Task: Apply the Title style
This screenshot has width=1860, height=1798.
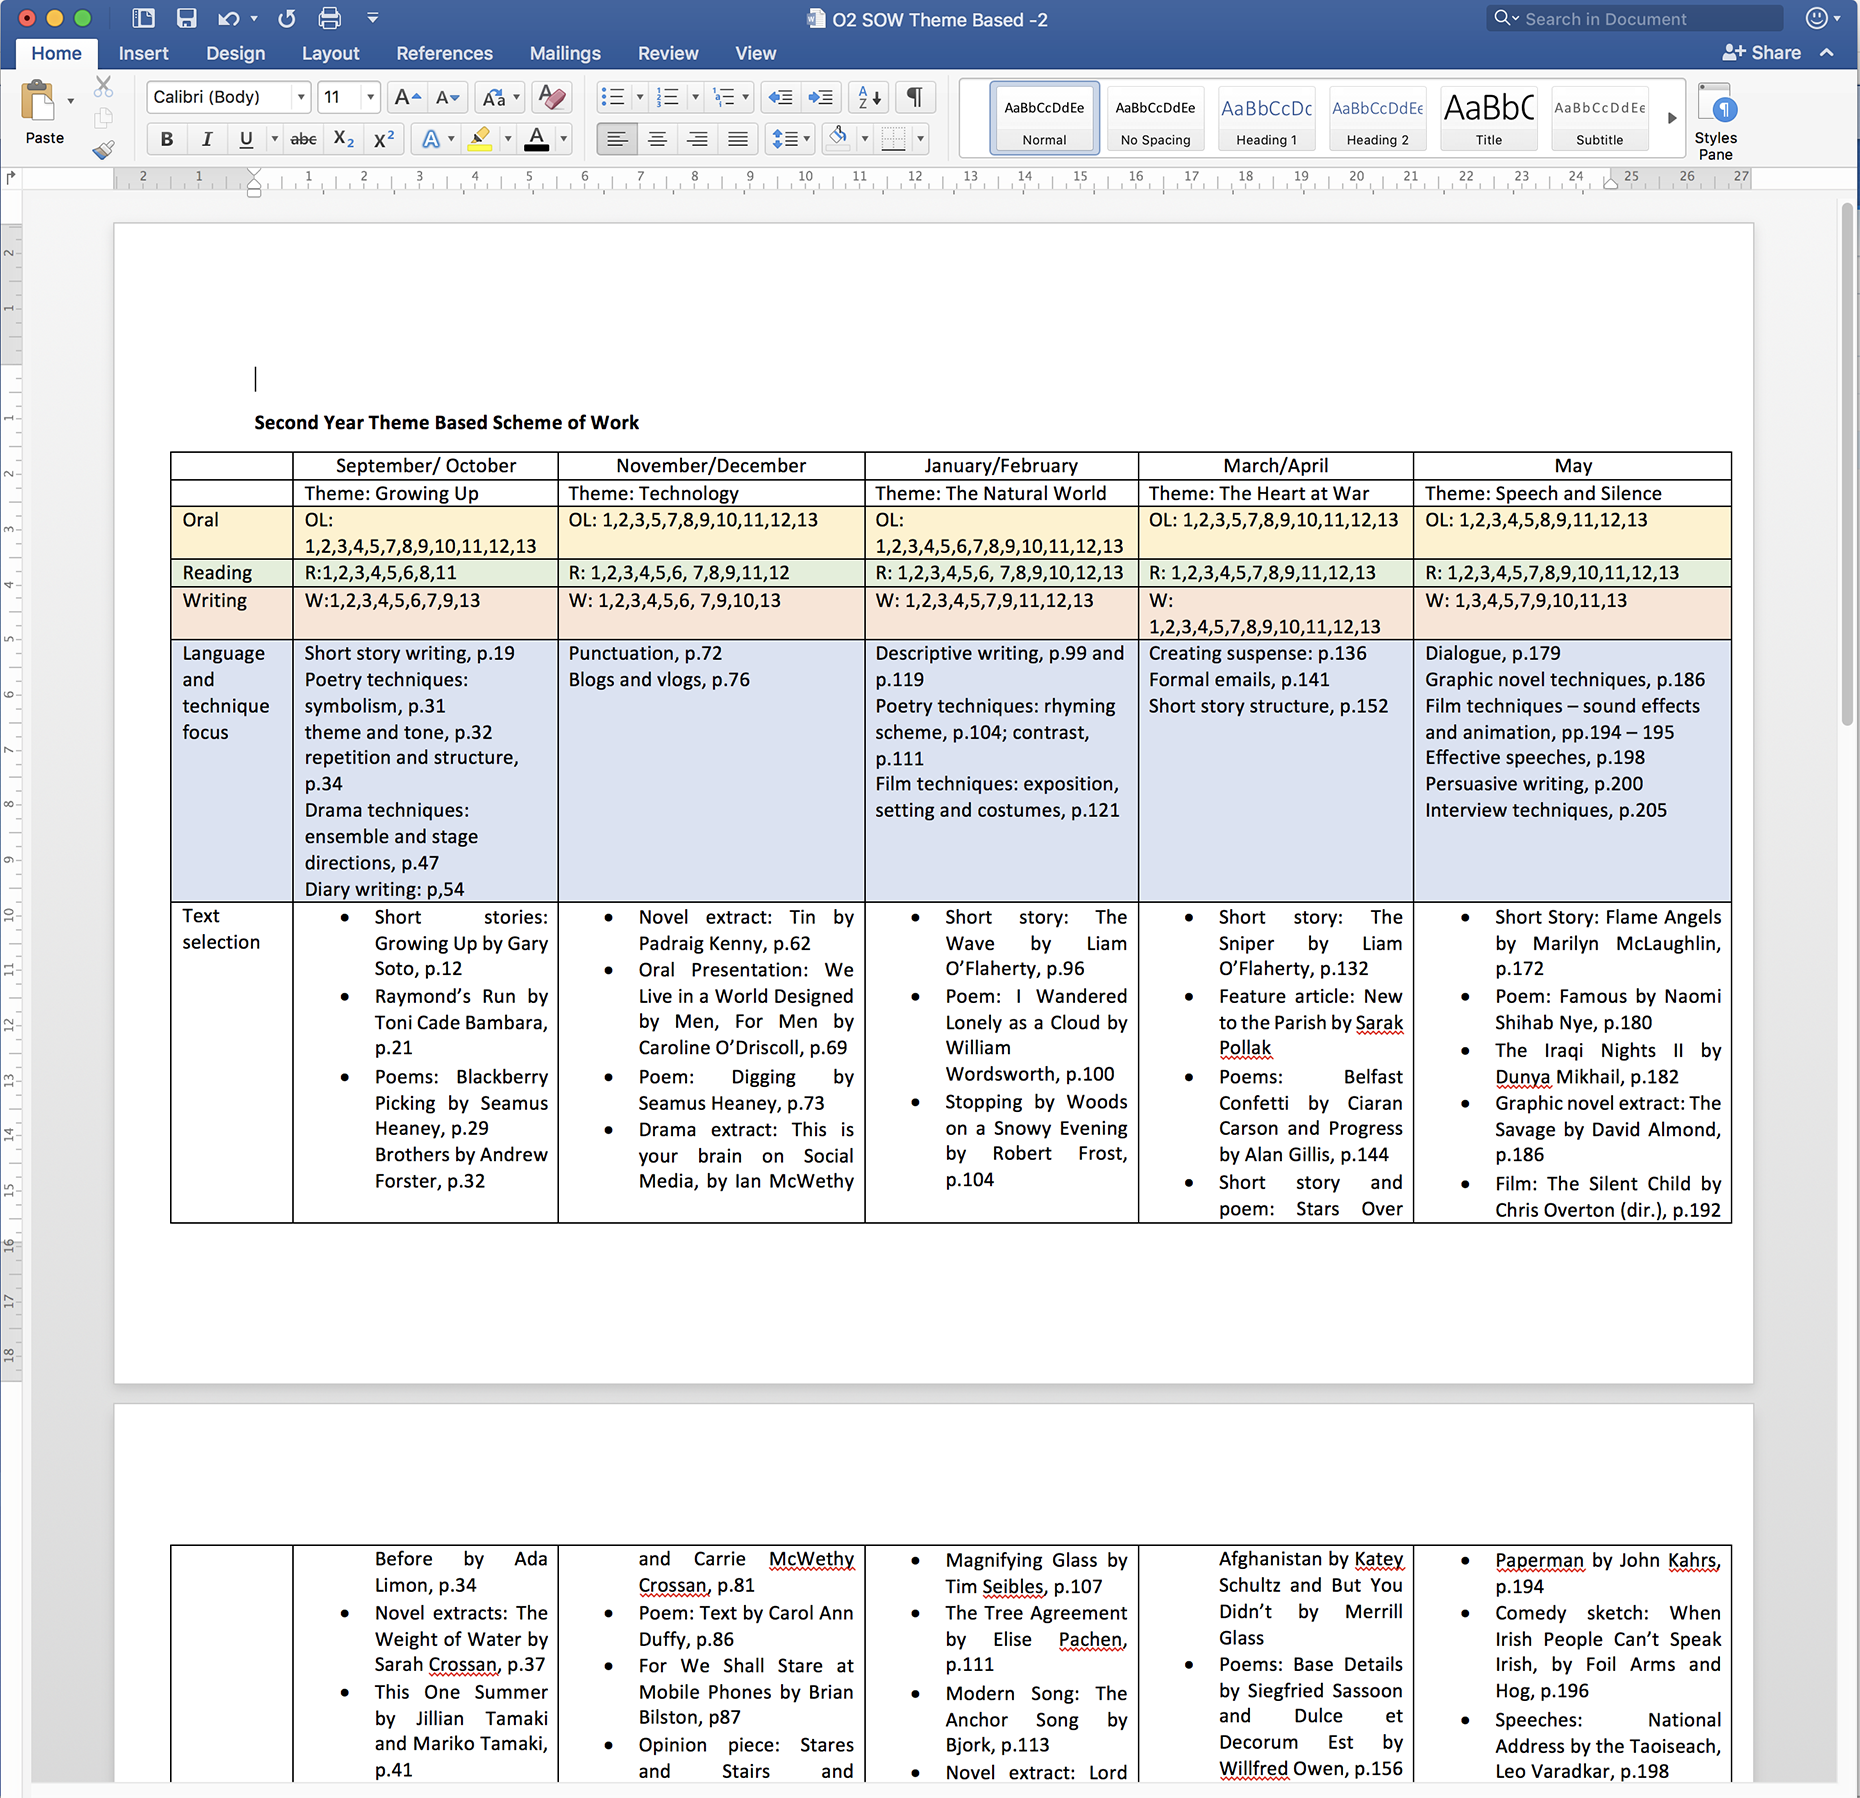Action: click(x=1488, y=118)
